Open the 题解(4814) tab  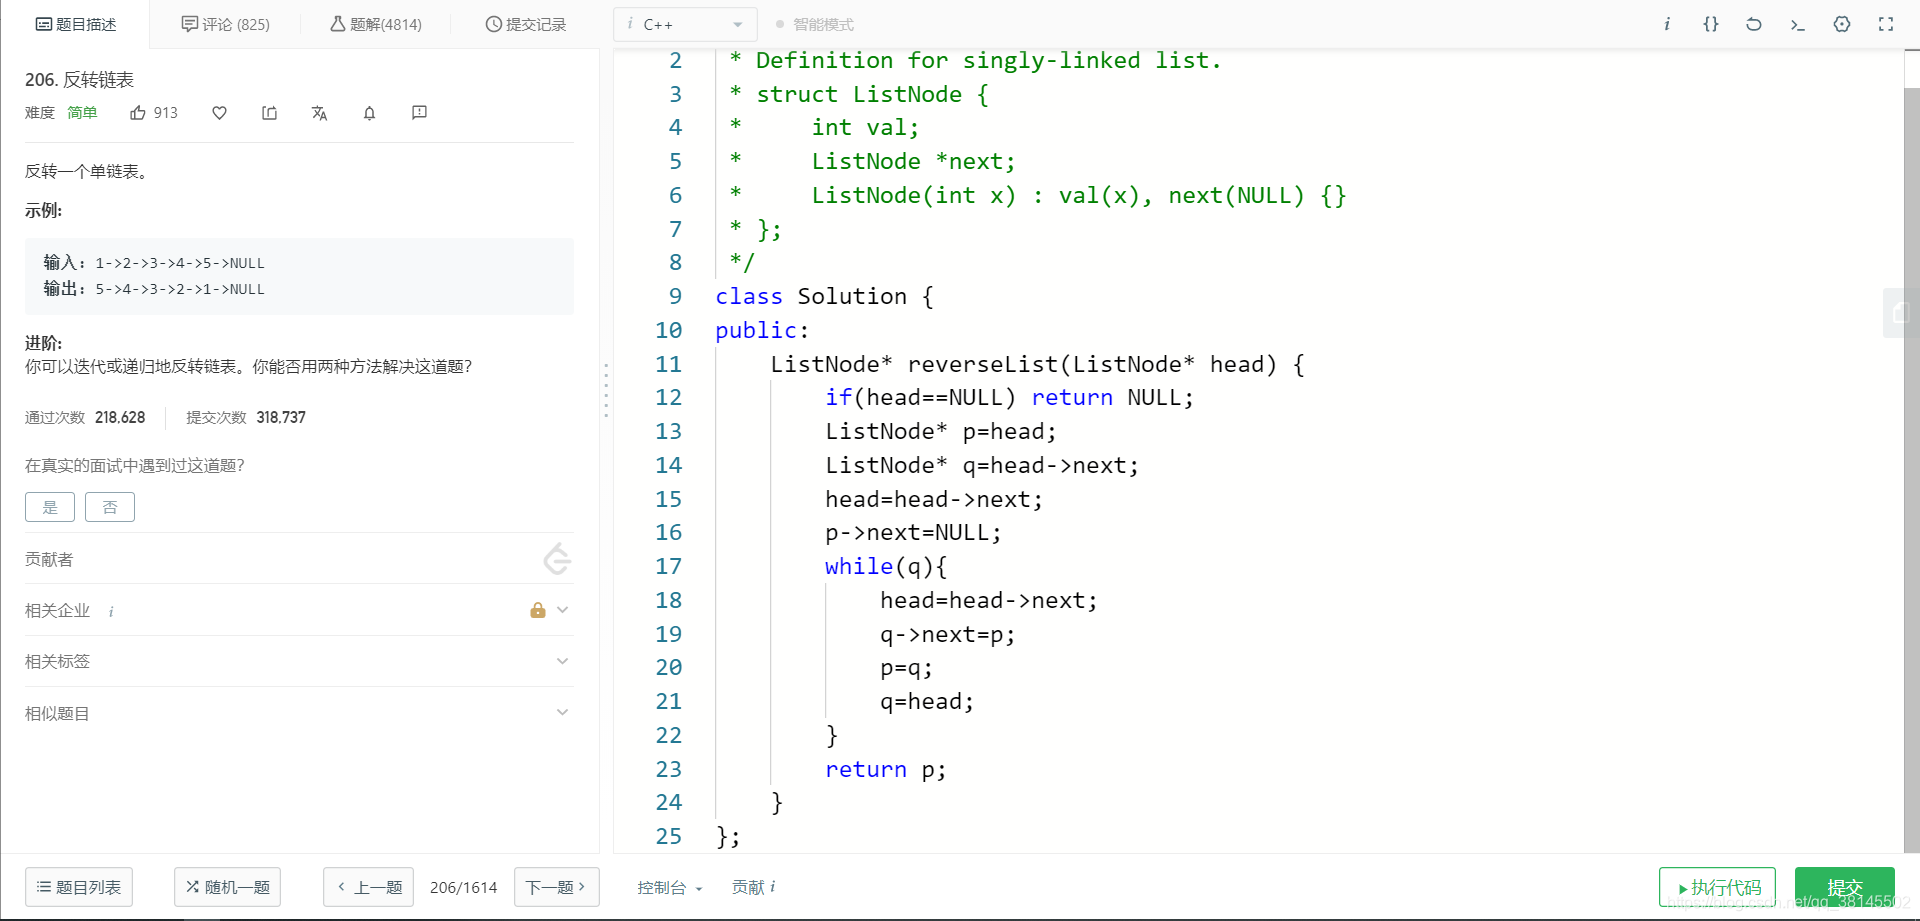point(376,24)
